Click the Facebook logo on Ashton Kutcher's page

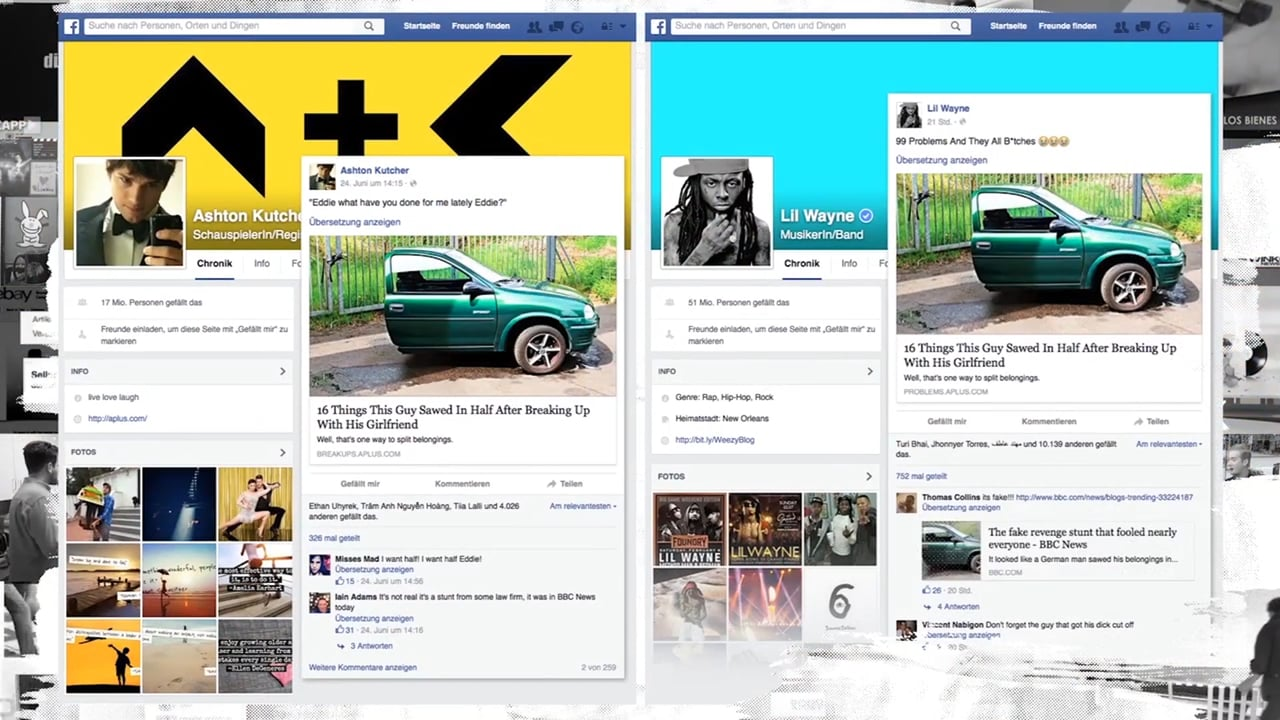tap(72, 26)
